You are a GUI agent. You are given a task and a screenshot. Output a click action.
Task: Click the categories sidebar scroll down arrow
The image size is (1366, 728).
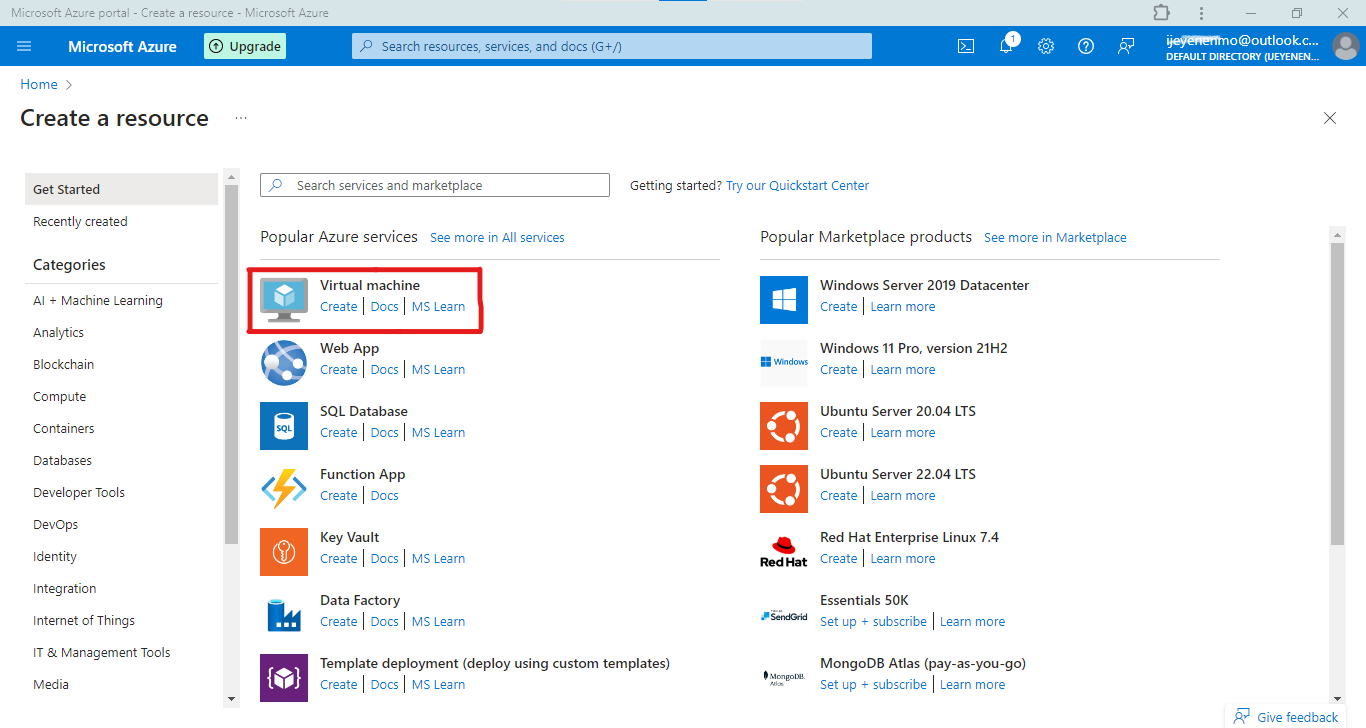tap(231, 698)
